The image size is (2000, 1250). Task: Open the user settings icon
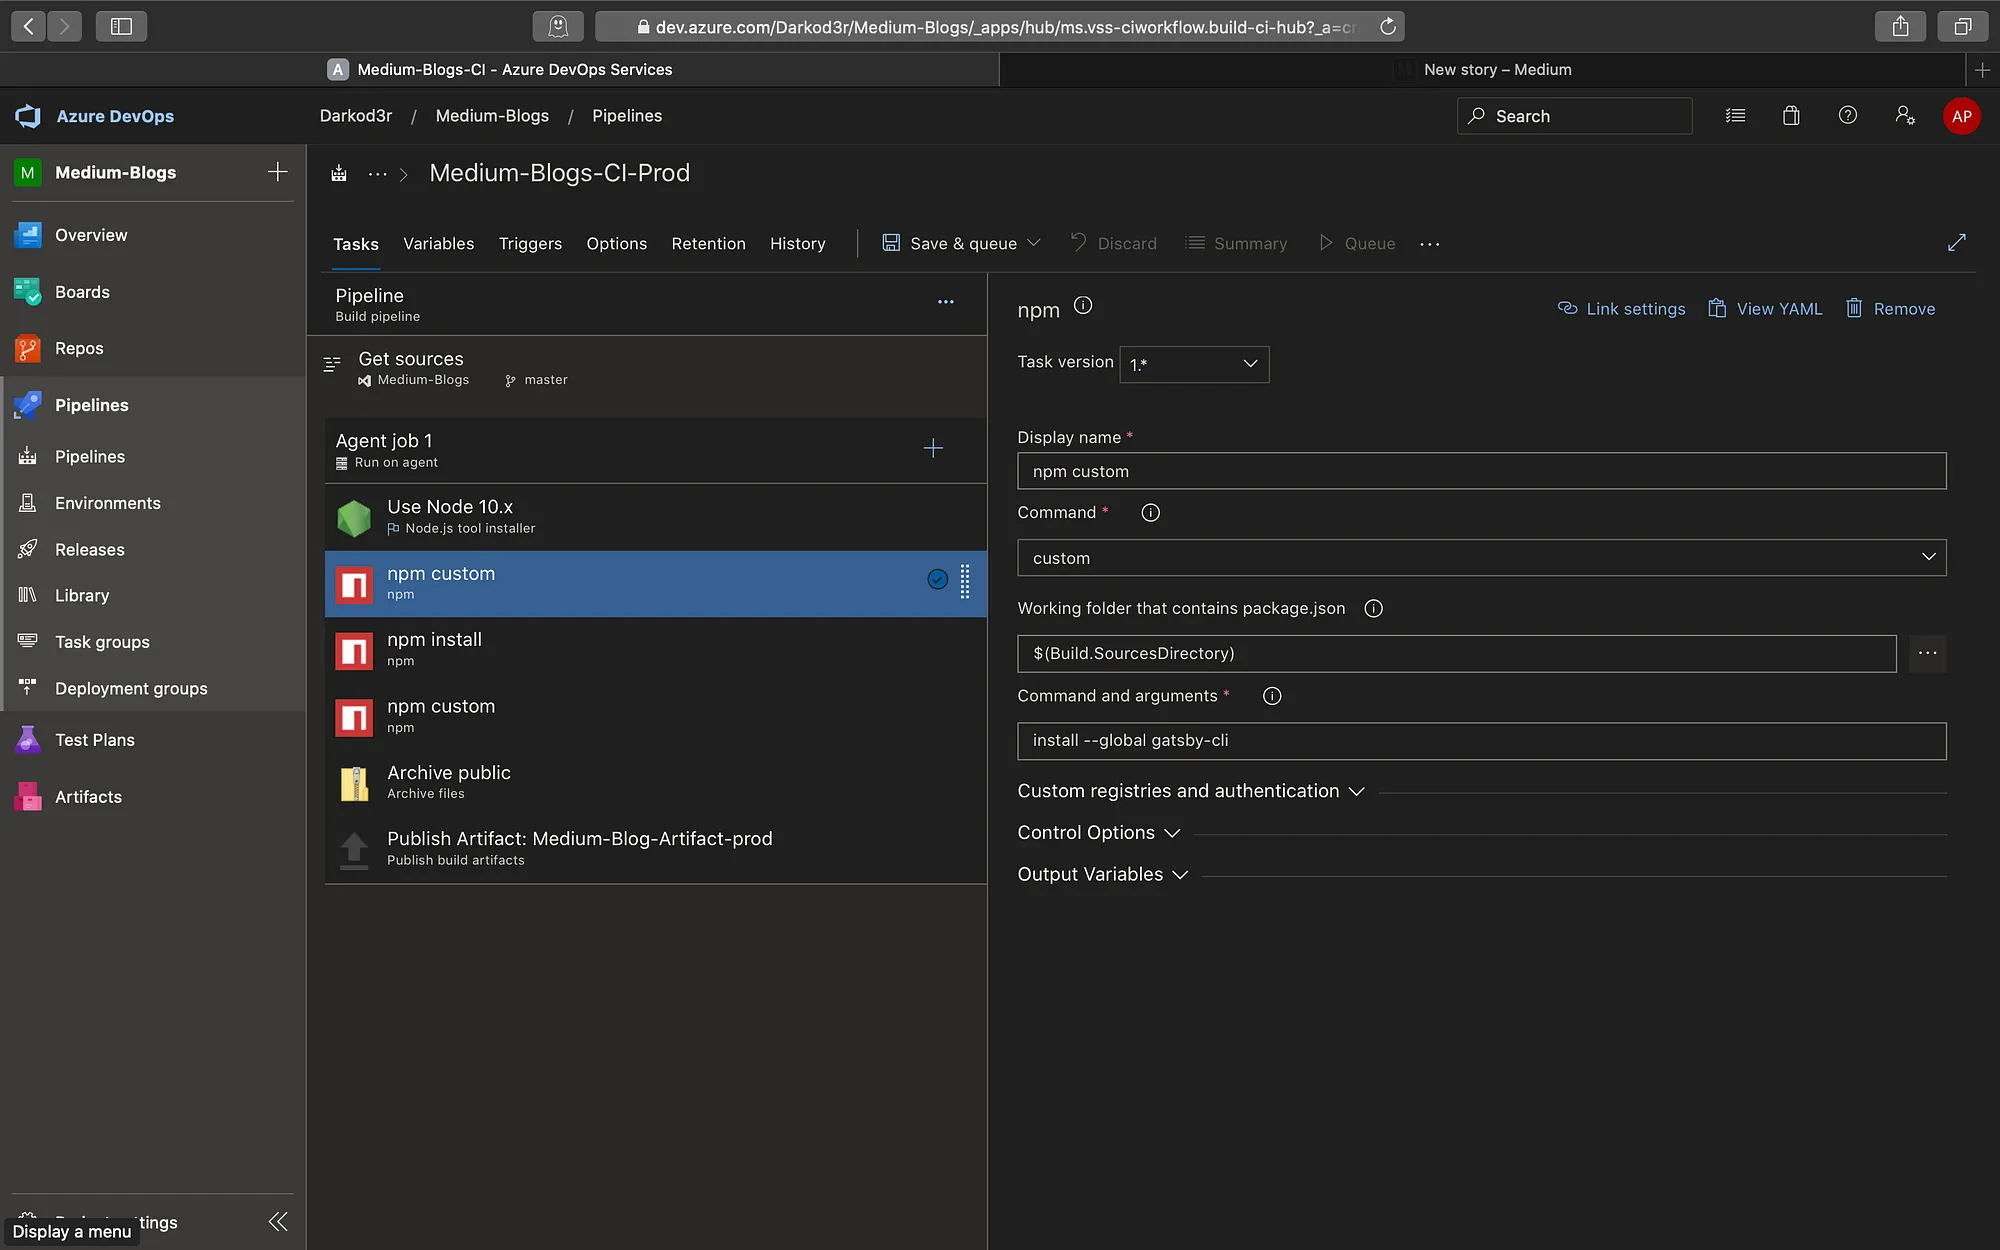click(1905, 116)
